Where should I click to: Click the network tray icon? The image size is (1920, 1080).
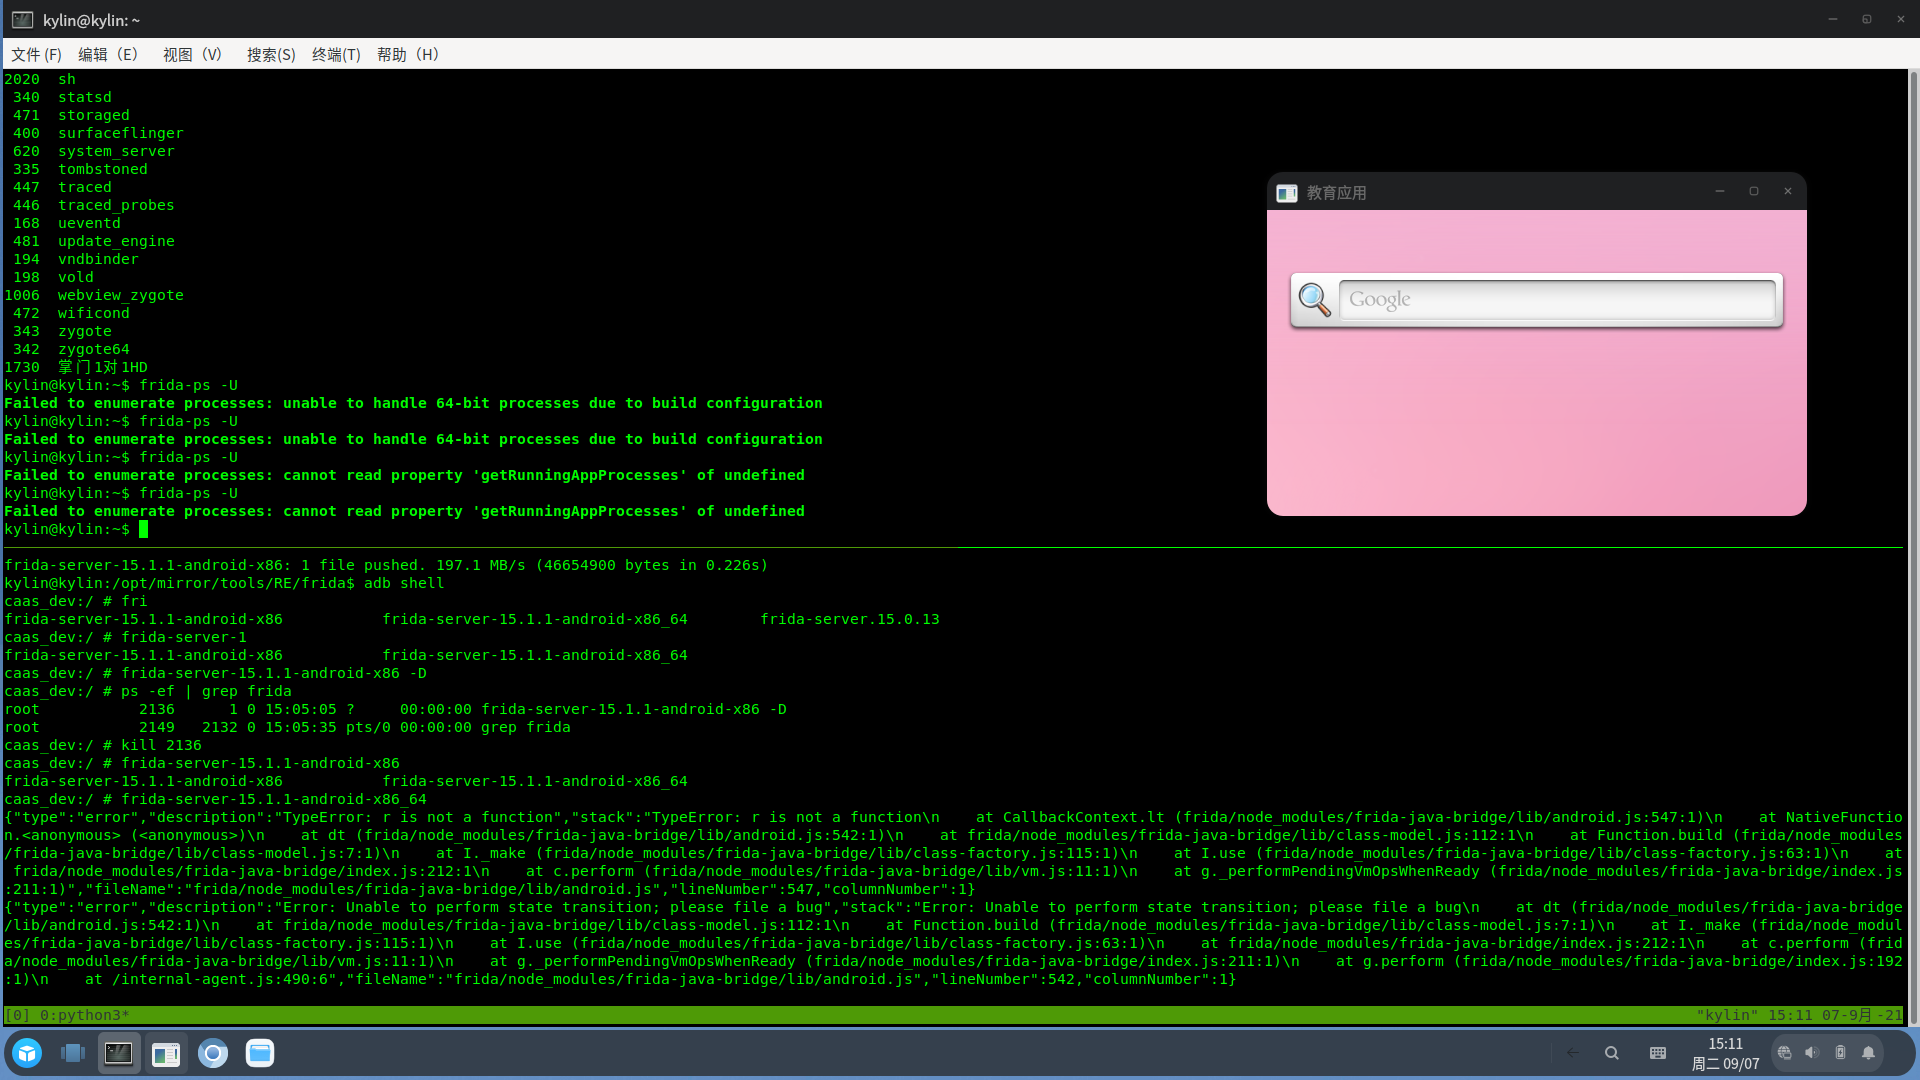tap(1784, 1053)
